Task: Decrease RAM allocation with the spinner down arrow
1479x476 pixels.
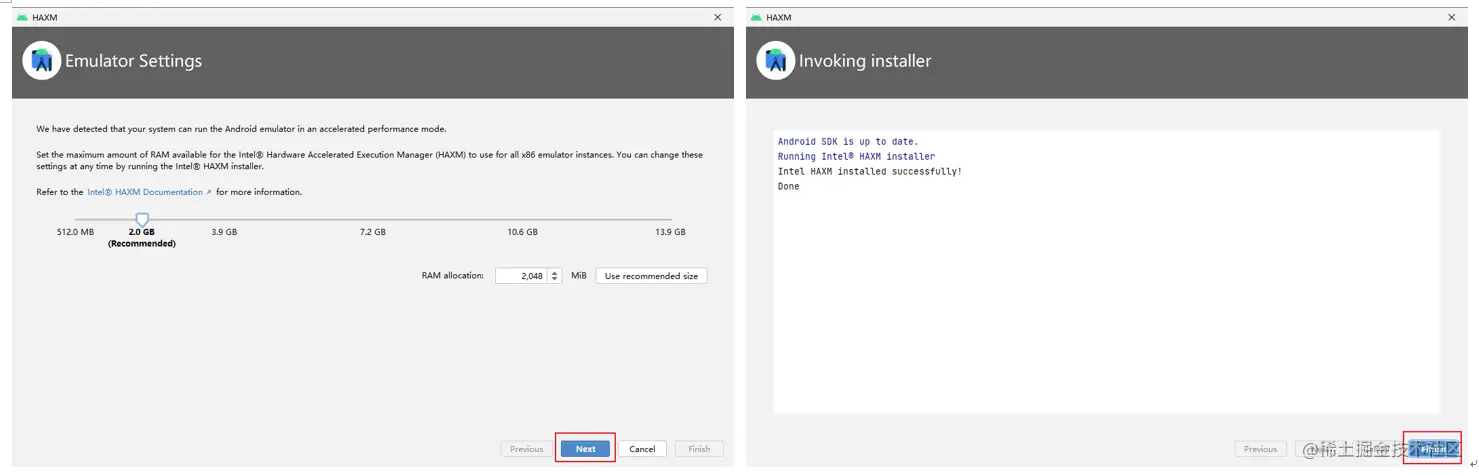Action: coord(554,280)
